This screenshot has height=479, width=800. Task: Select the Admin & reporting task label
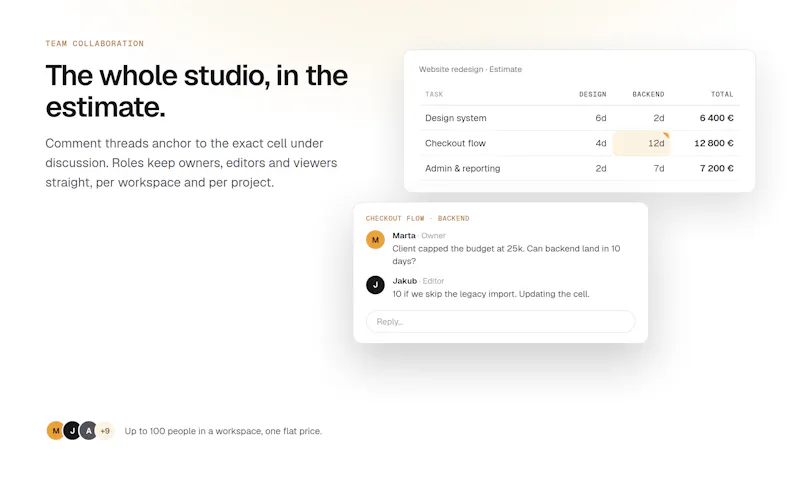click(462, 168)
